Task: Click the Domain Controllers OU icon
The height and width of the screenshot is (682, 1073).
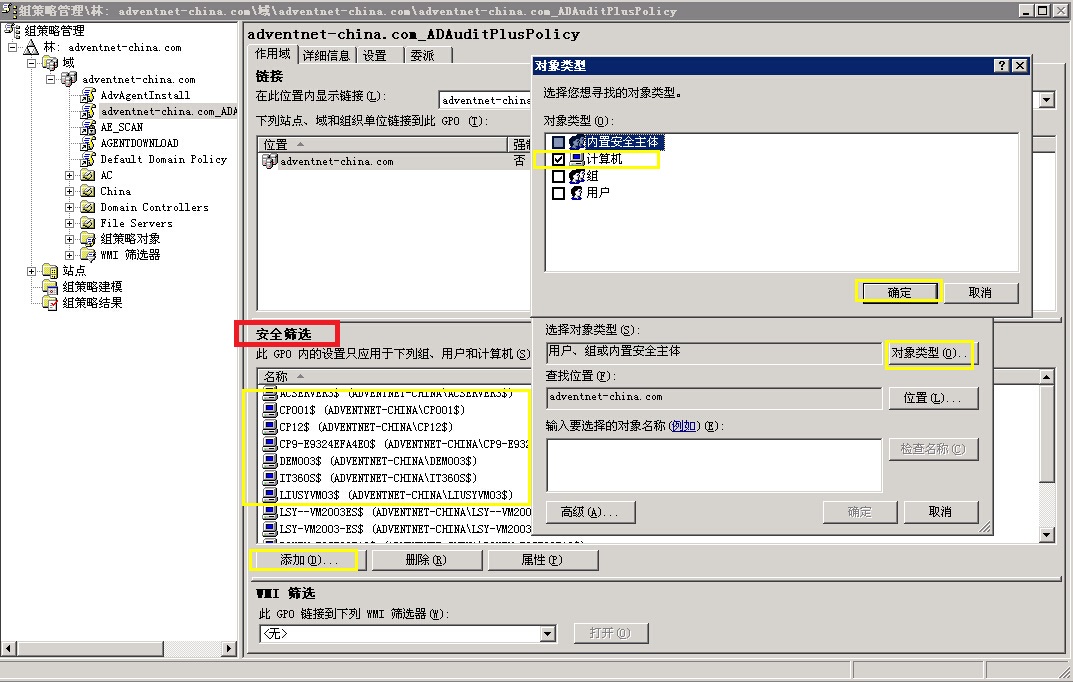Action: point(88,207)
